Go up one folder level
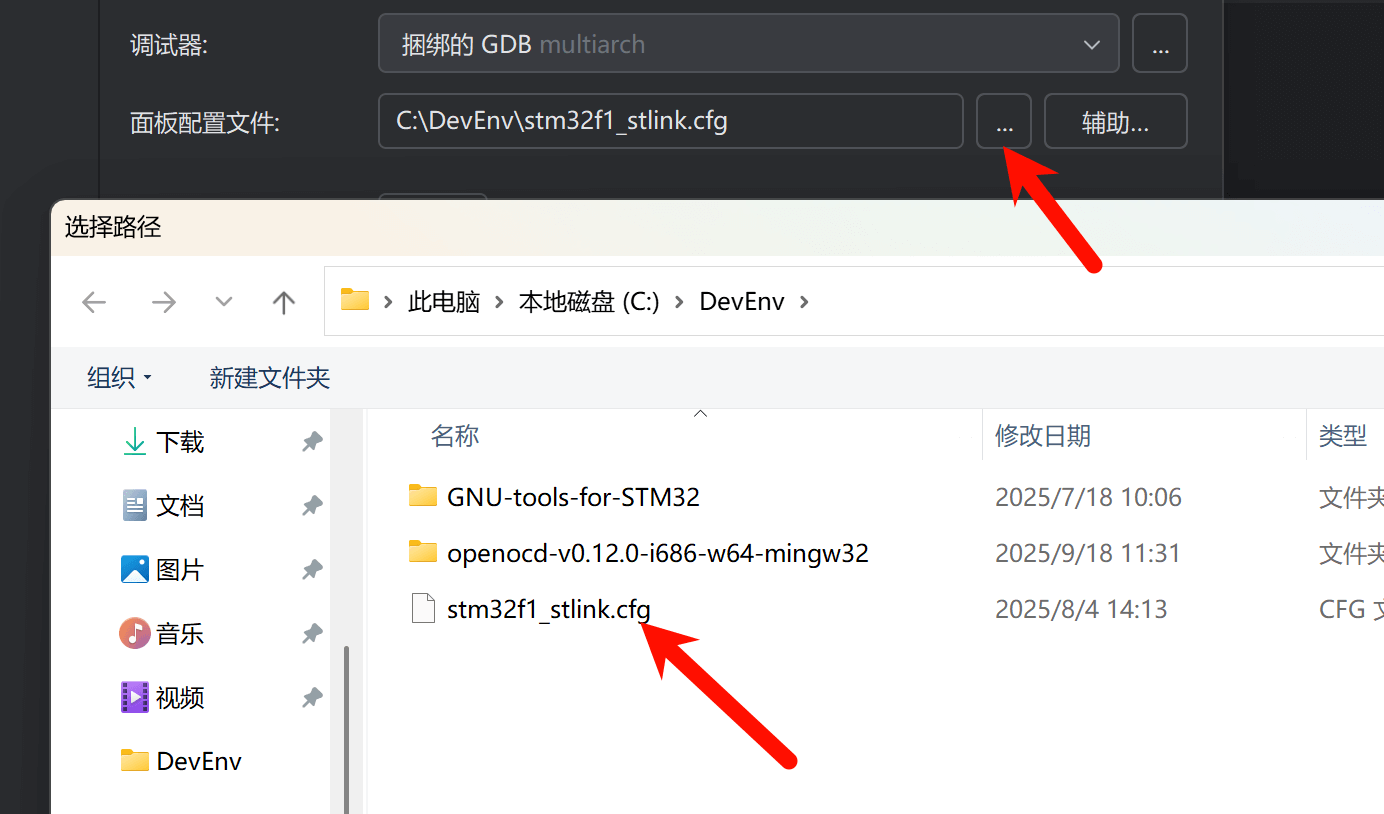 [x=283, y=301]
